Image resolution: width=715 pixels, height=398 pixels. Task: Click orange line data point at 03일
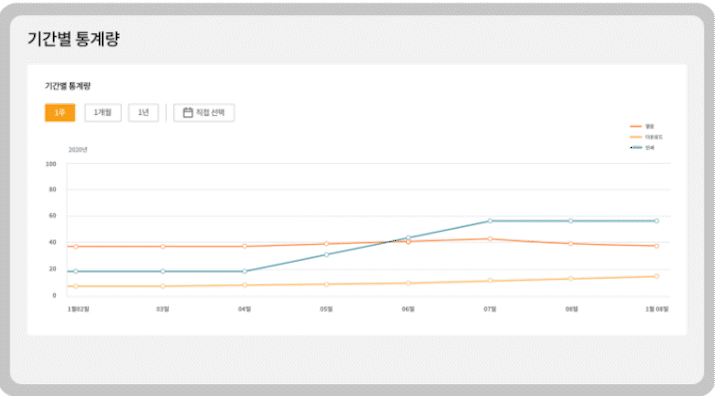tap(163, 247)
